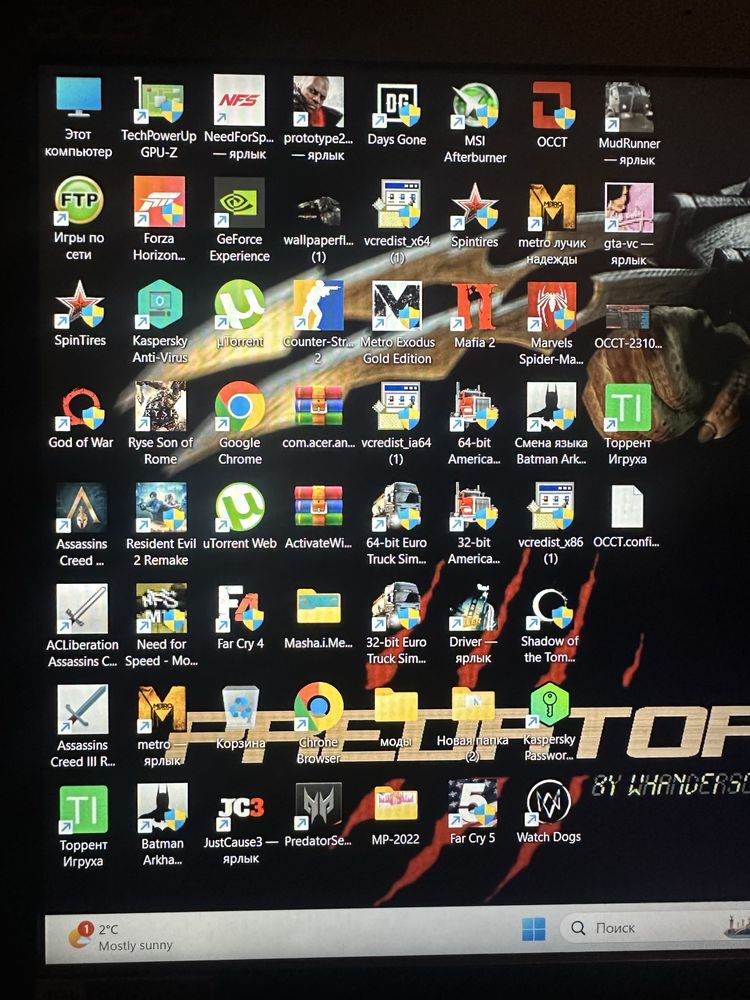Select Metro Exodus Gold Edition icon

pyautogui.click(x=397, y=307)
